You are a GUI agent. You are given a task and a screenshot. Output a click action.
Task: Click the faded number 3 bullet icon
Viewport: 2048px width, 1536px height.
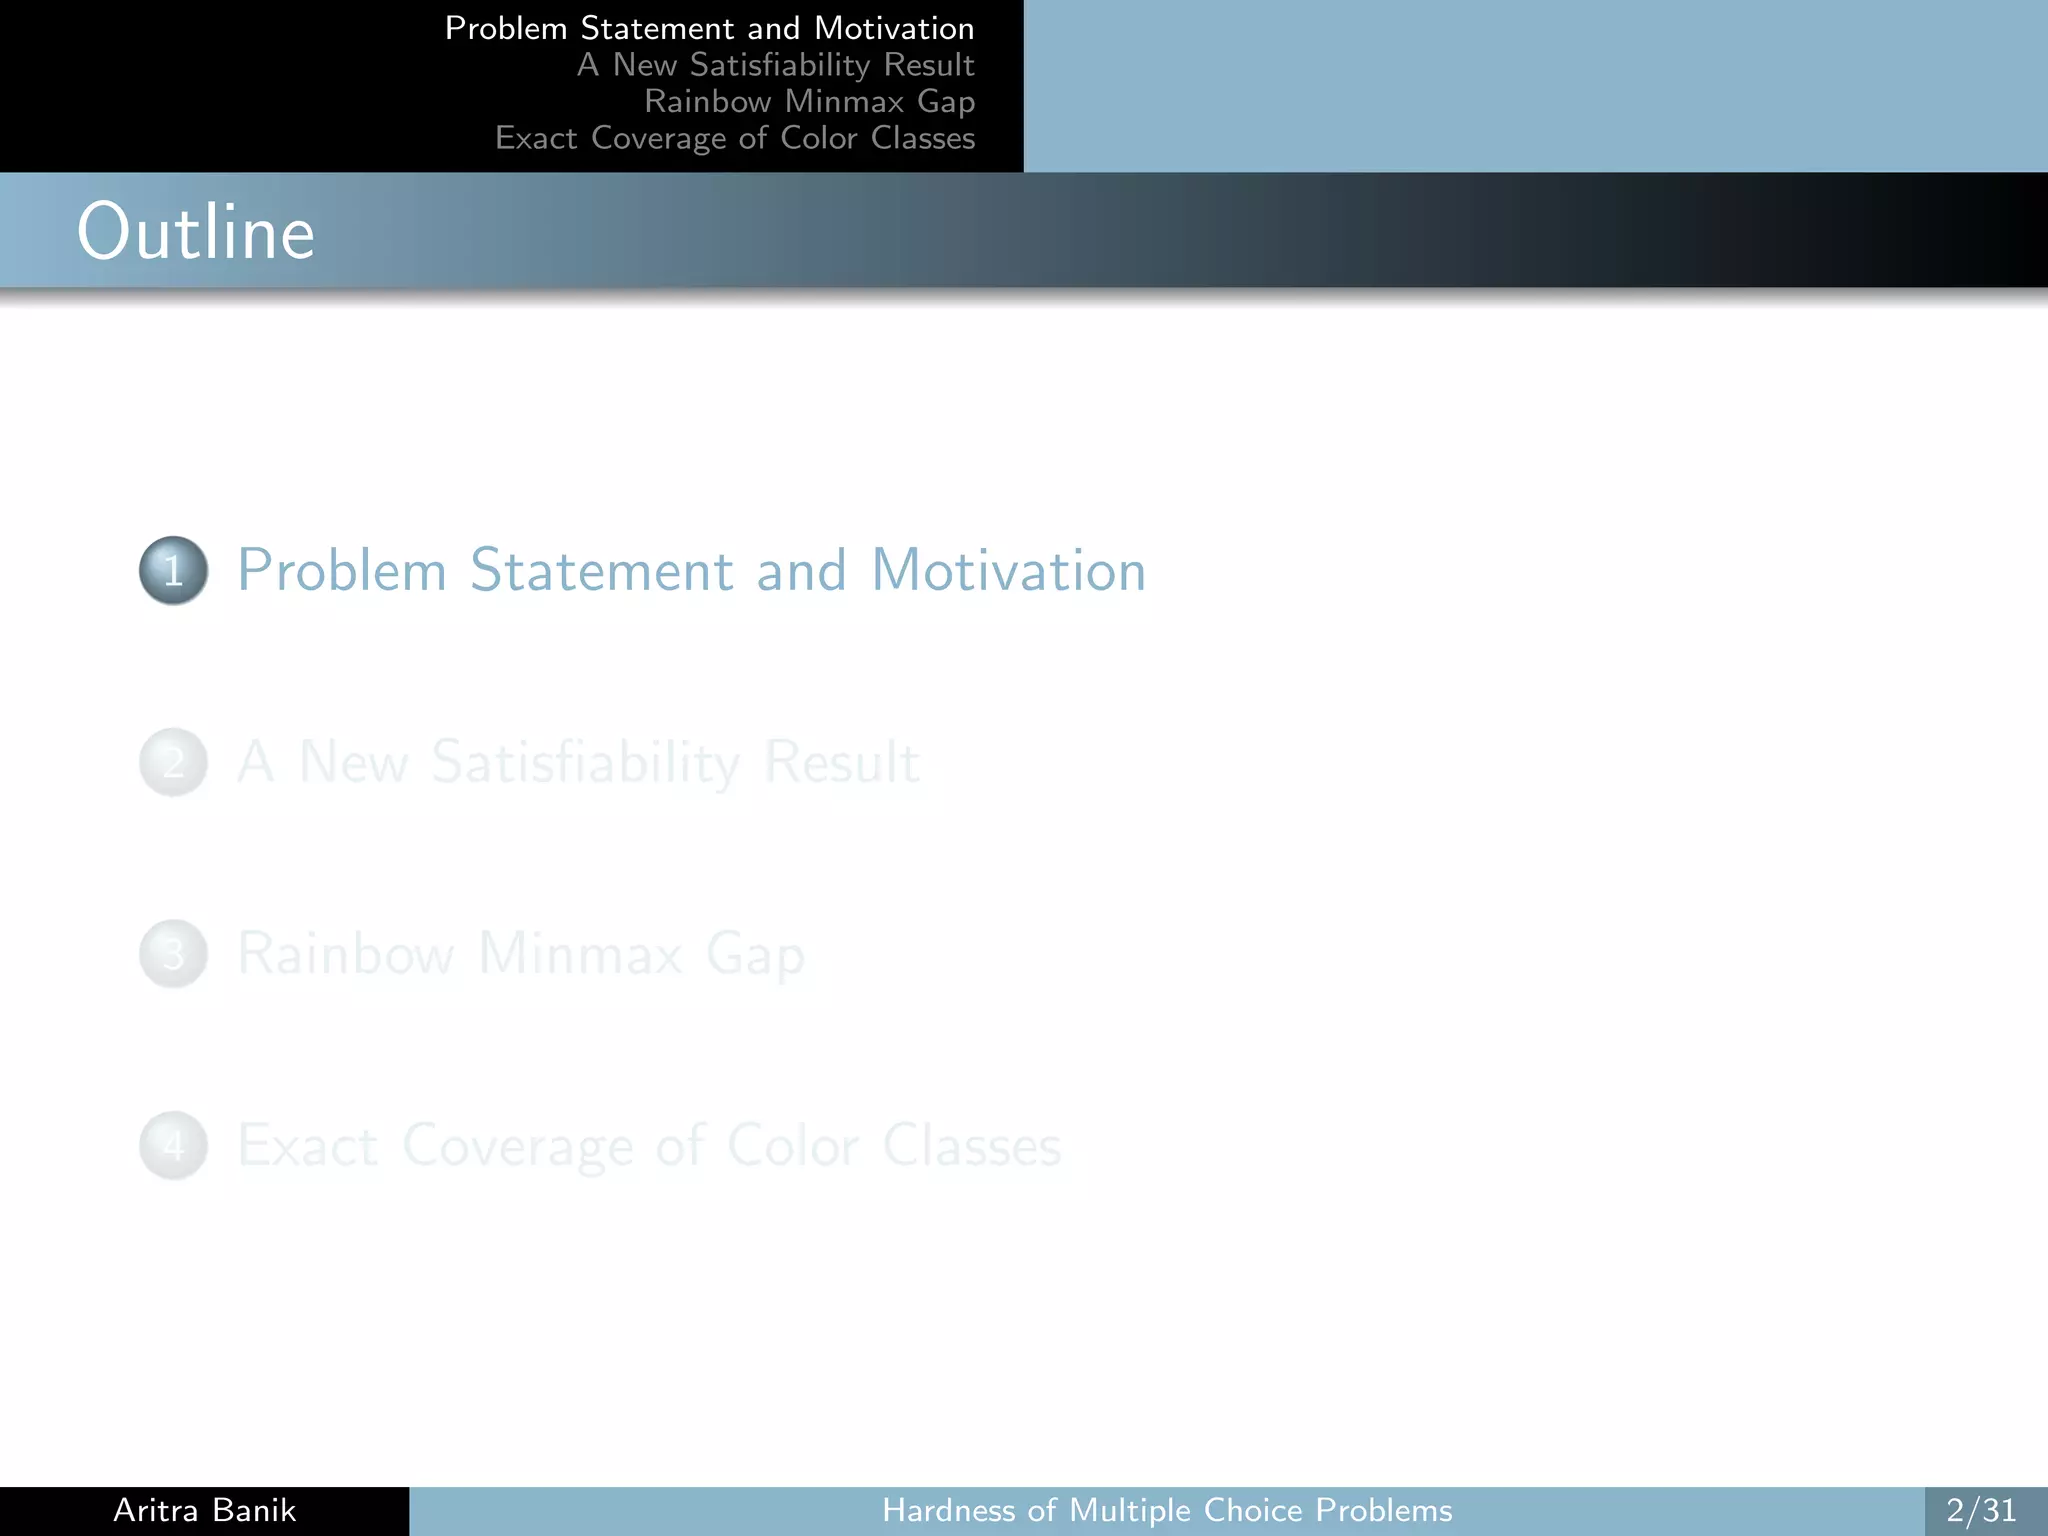[173, 954]
